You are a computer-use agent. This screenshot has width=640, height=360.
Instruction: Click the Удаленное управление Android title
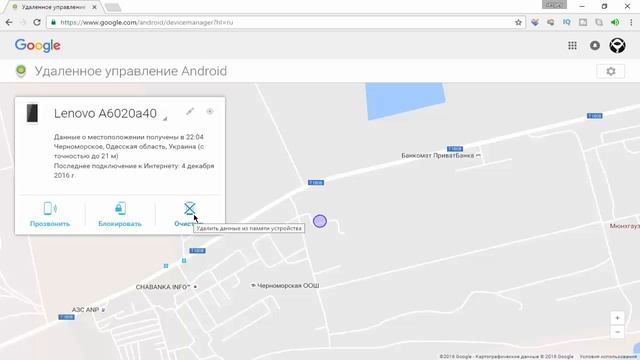[x=131, y=71]
